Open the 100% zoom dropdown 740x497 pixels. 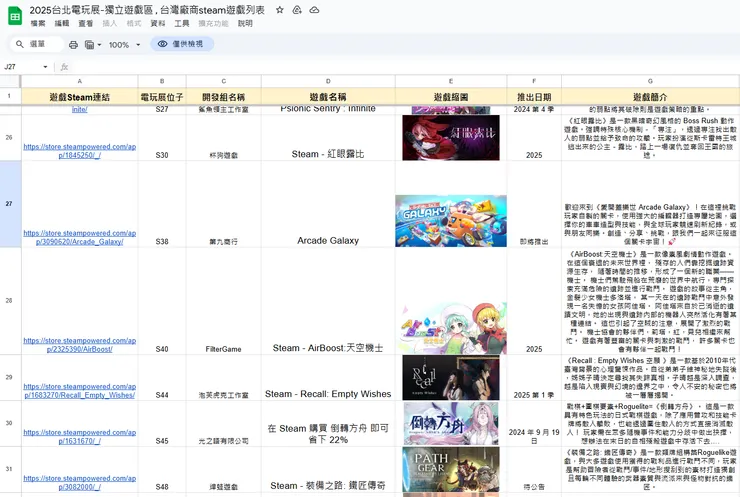125,45
